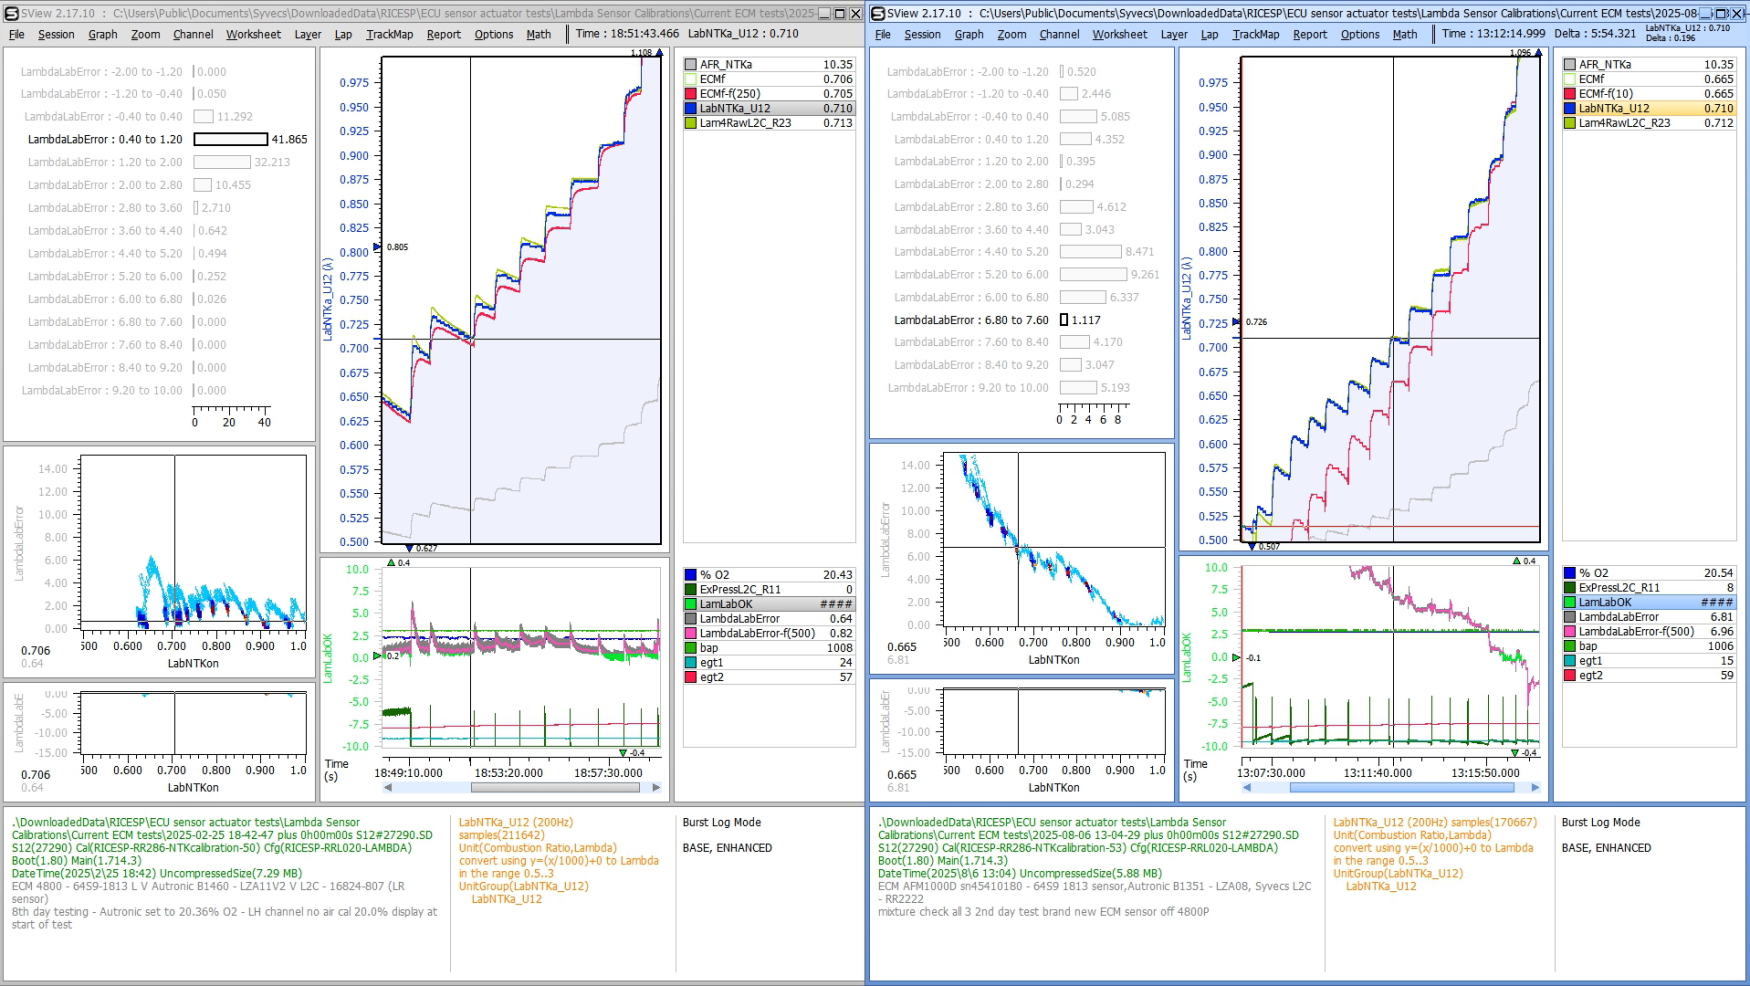The width and height of the screenshot is (1750, 986).
Task: Open Math menu in the left window
Action: [x=538, y=34]
